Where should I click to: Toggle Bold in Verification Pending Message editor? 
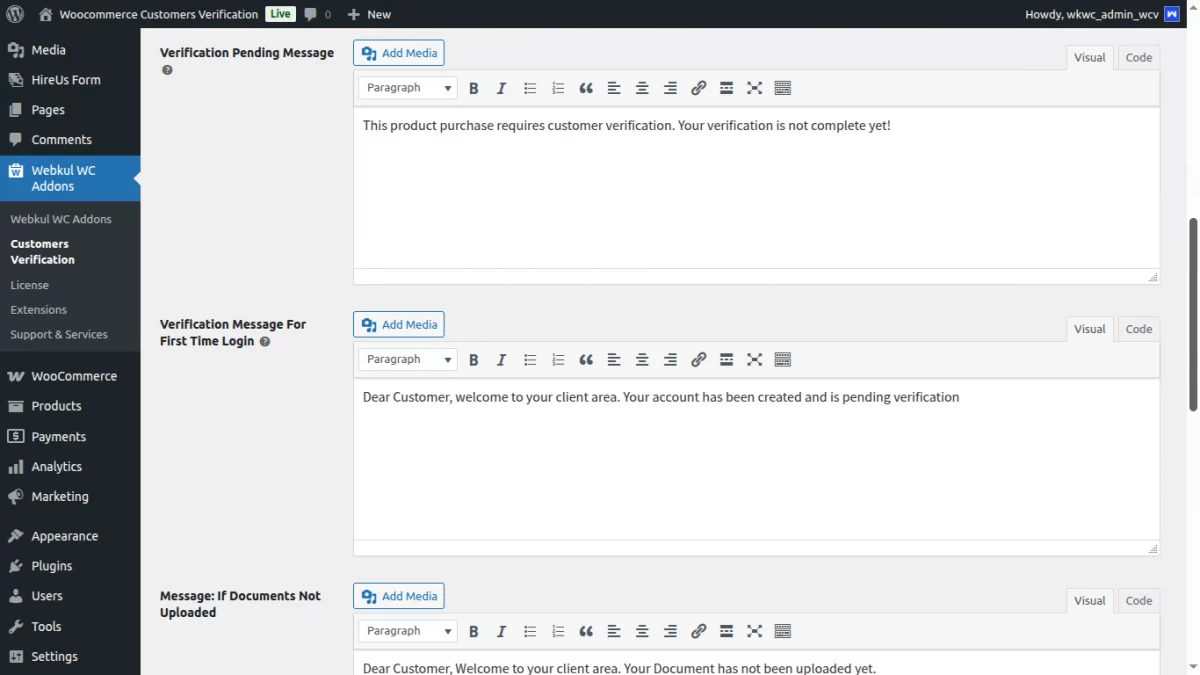[474, 88]
